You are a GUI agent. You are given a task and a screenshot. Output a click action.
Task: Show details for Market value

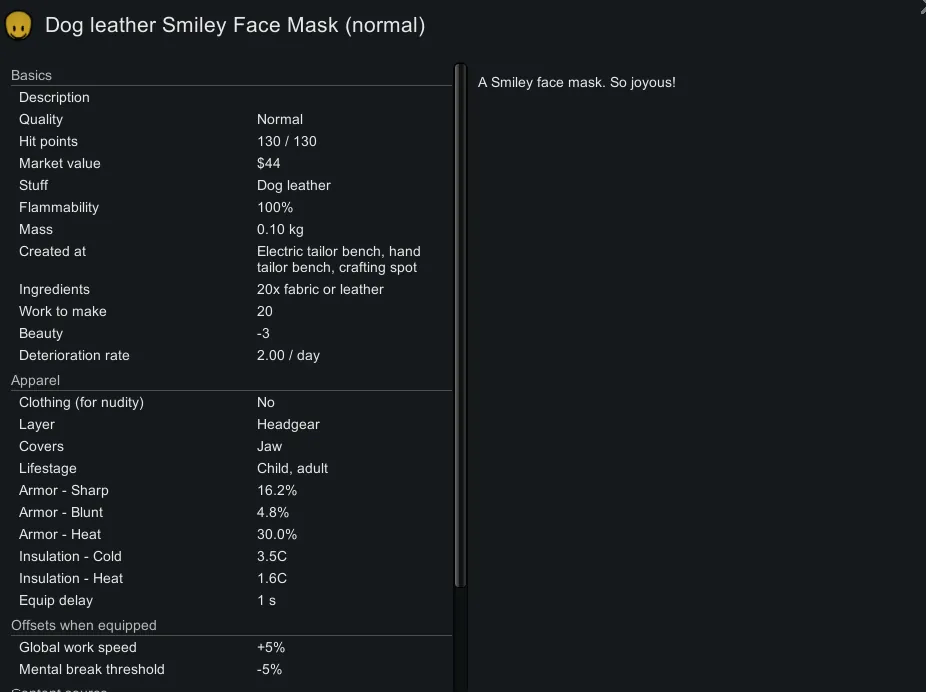pyautogui.click(x=232, y=163)
